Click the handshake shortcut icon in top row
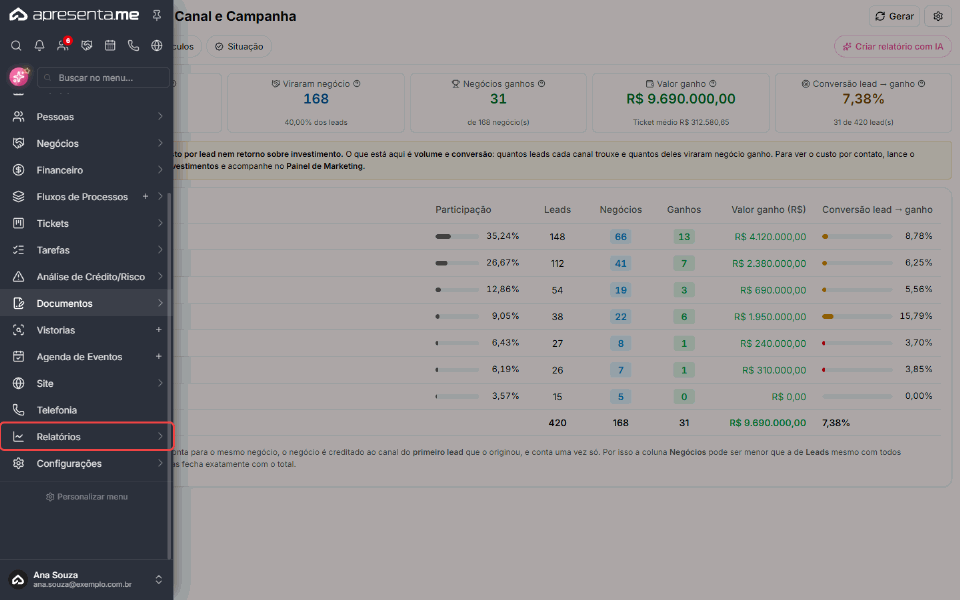Viewport: 960px width, 600px height. click(87, 45)
